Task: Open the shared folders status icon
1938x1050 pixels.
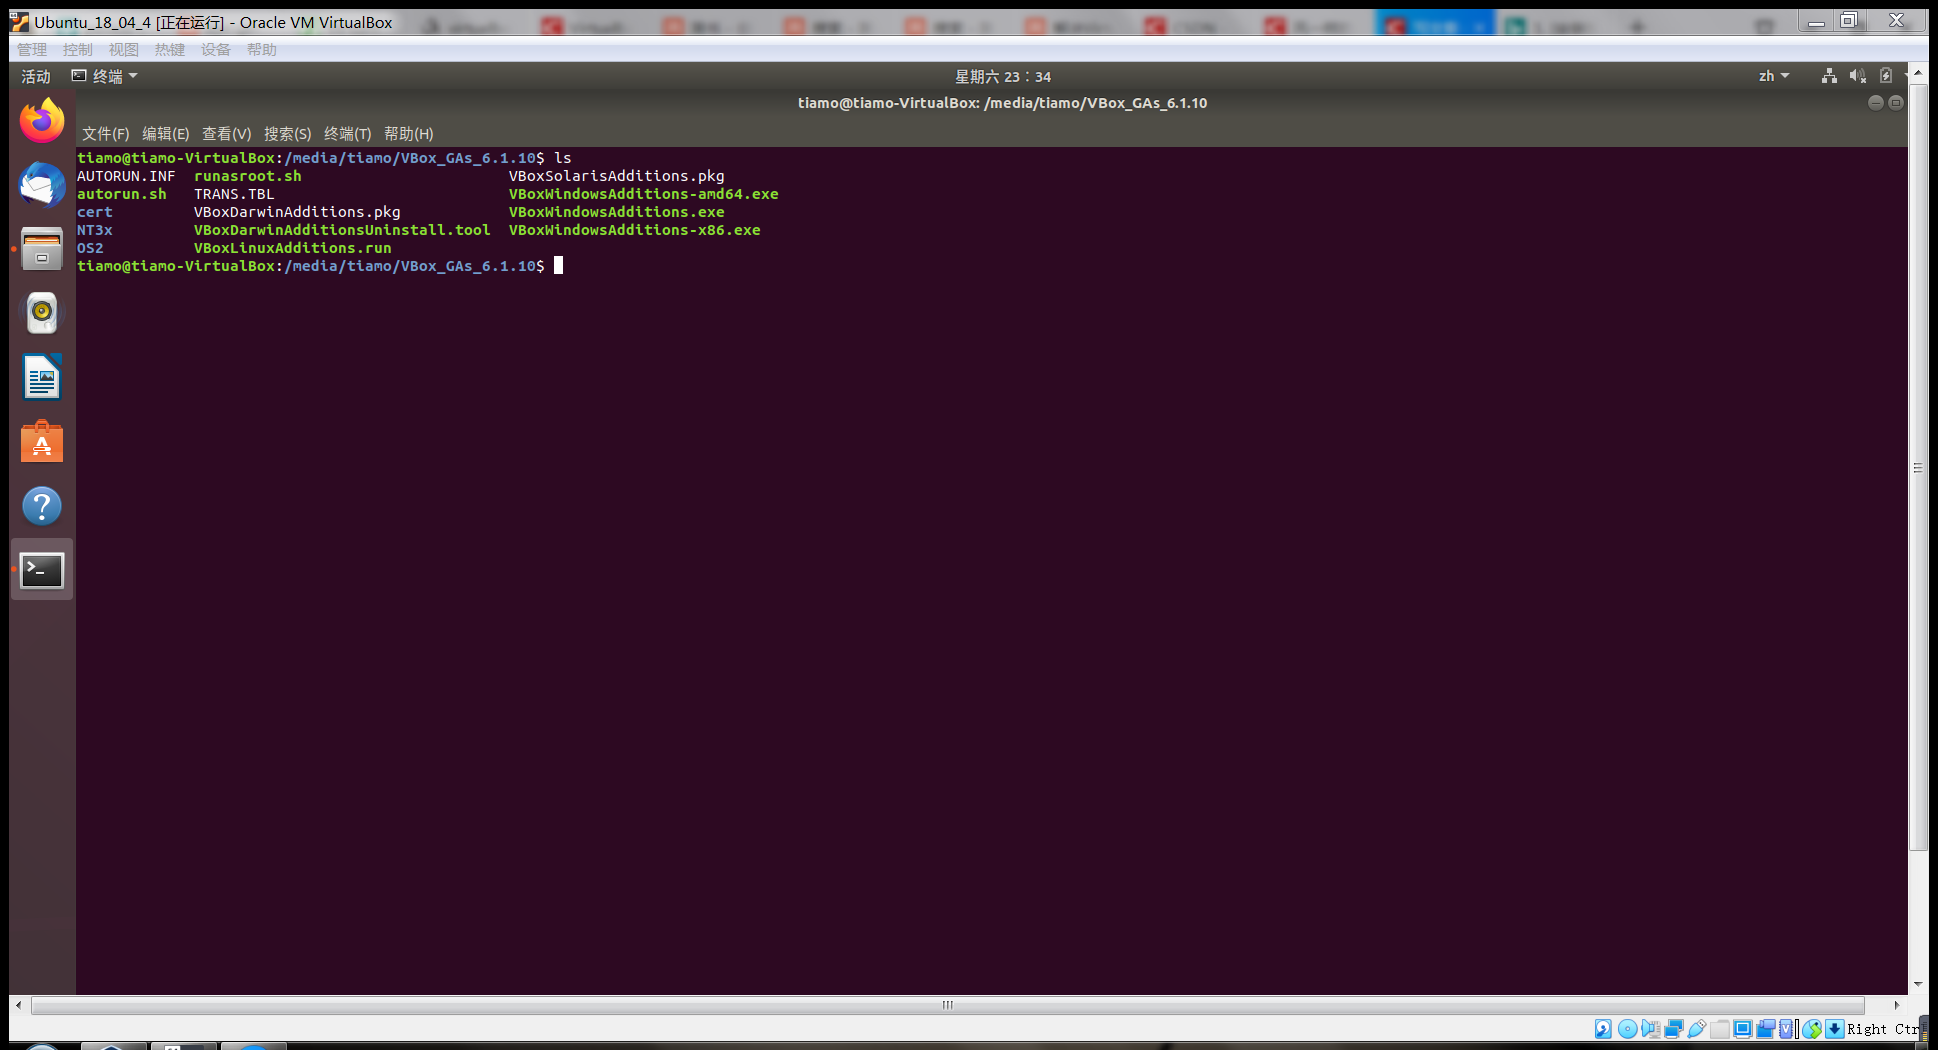Action: [1720, 1029]
